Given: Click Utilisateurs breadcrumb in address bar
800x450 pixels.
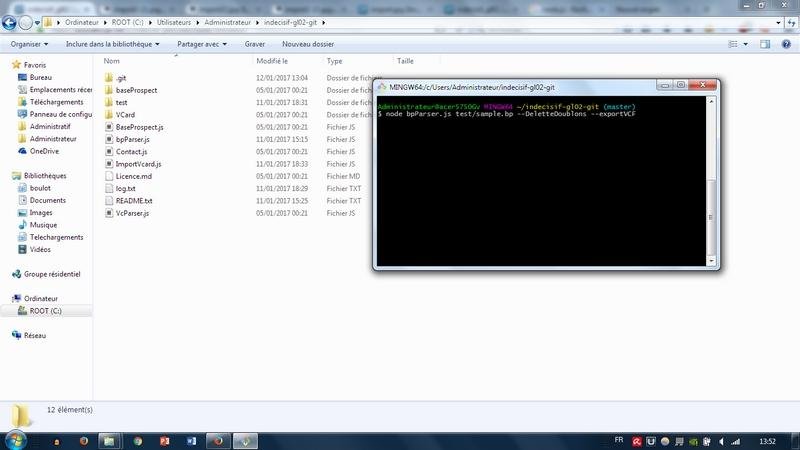Looking at the screenshot, I should 173,22.
